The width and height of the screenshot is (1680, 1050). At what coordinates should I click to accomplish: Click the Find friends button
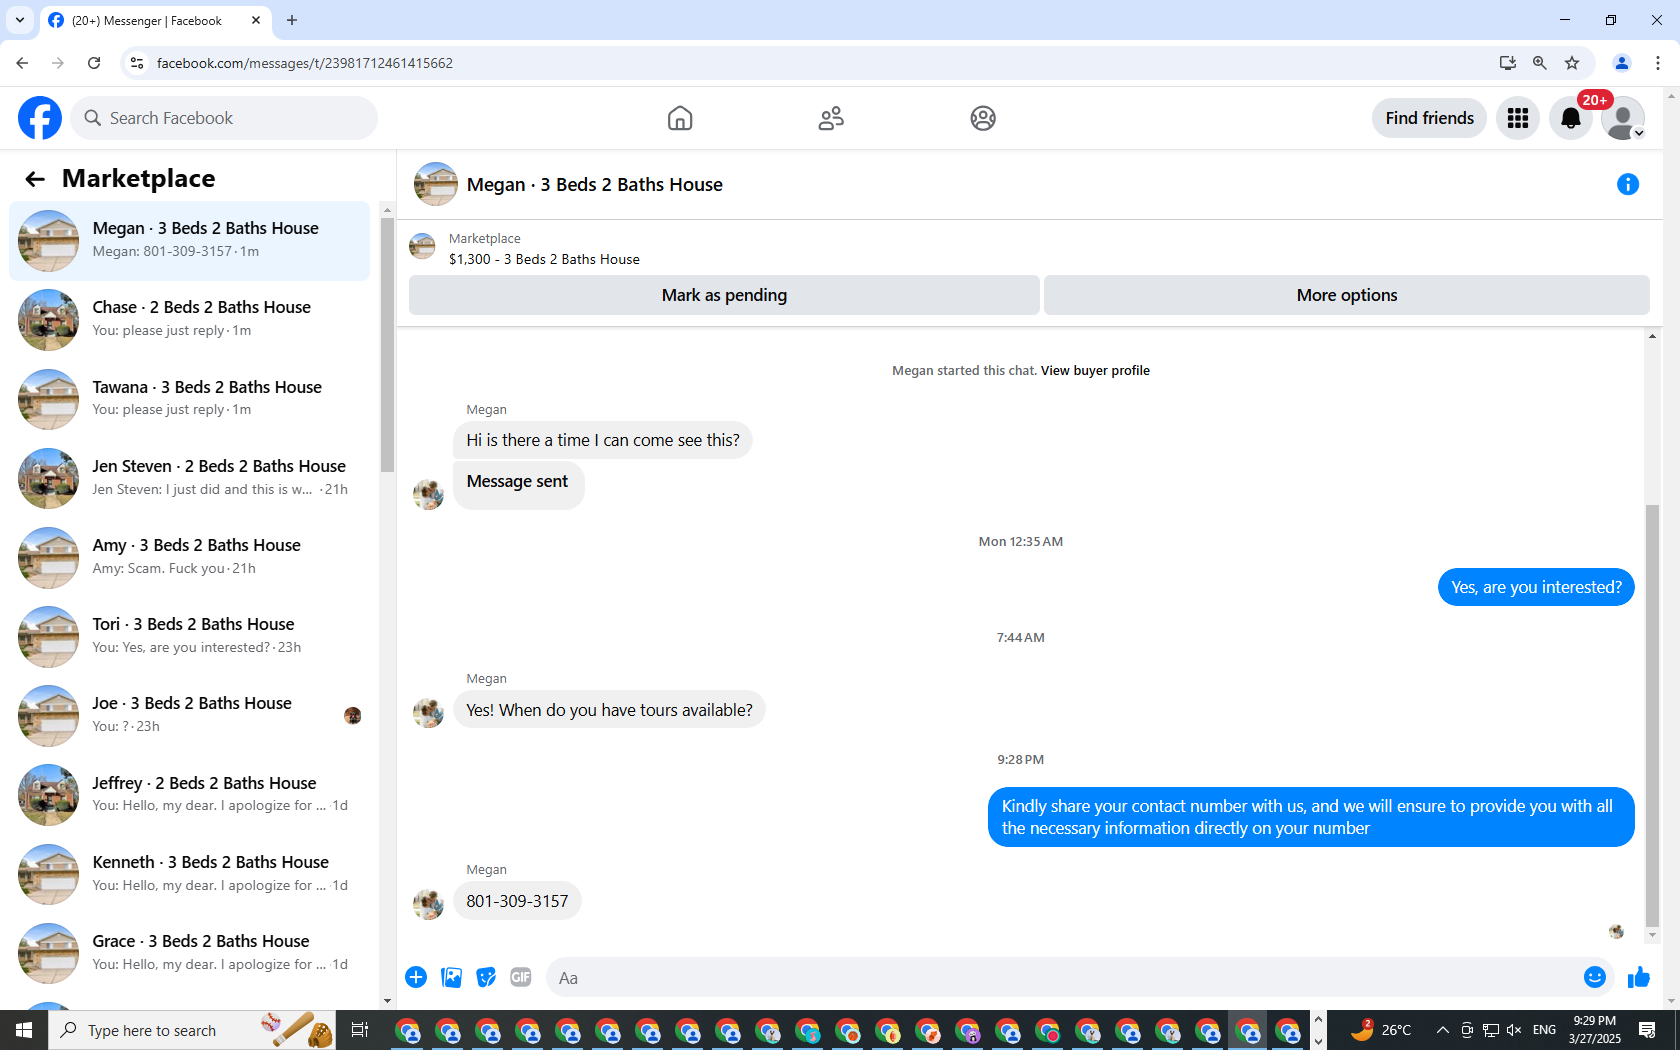point(1429,118)
